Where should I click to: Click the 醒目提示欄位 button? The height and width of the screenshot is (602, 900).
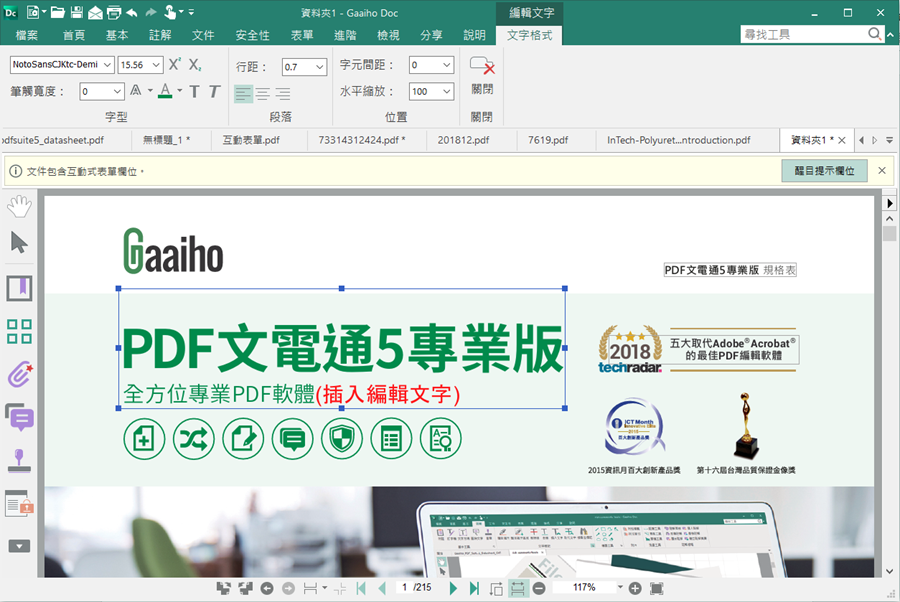point(824,171)
